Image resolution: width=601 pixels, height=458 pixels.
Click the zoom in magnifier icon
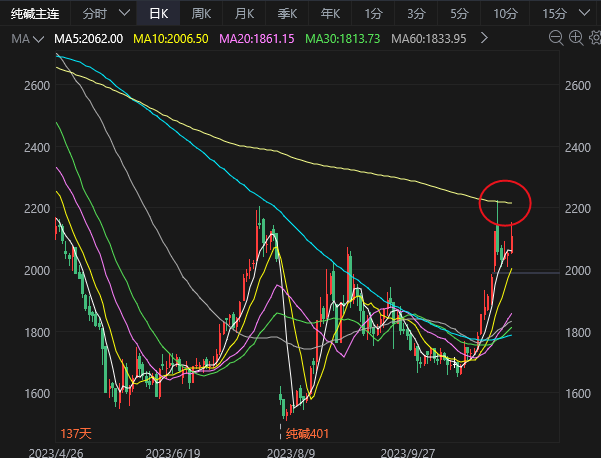pos(575,38)
